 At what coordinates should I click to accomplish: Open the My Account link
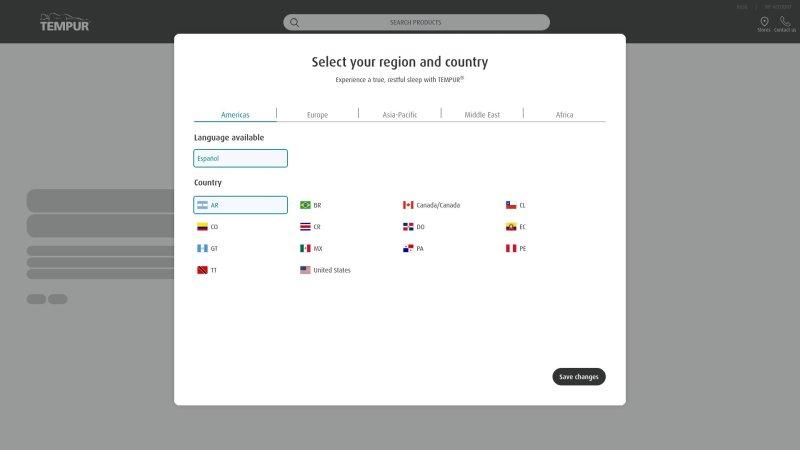pyautogui.click(x=777, y=7)
